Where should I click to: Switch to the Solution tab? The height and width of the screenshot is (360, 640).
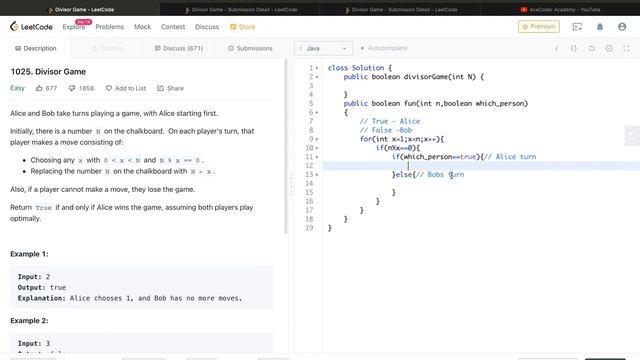tap(107, 48)
